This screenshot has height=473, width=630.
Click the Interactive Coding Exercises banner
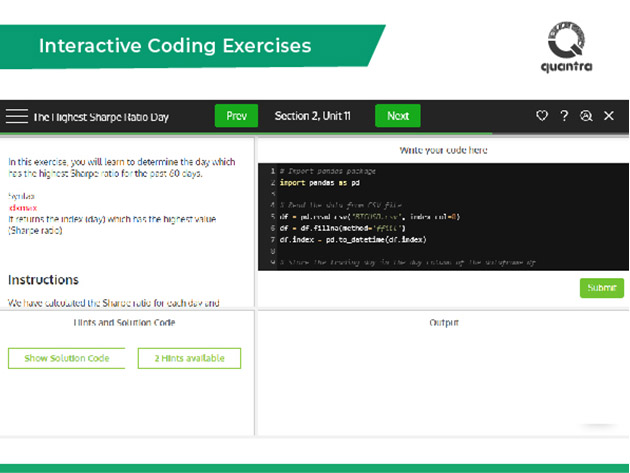pyautogui.click(x=175, y=46)
